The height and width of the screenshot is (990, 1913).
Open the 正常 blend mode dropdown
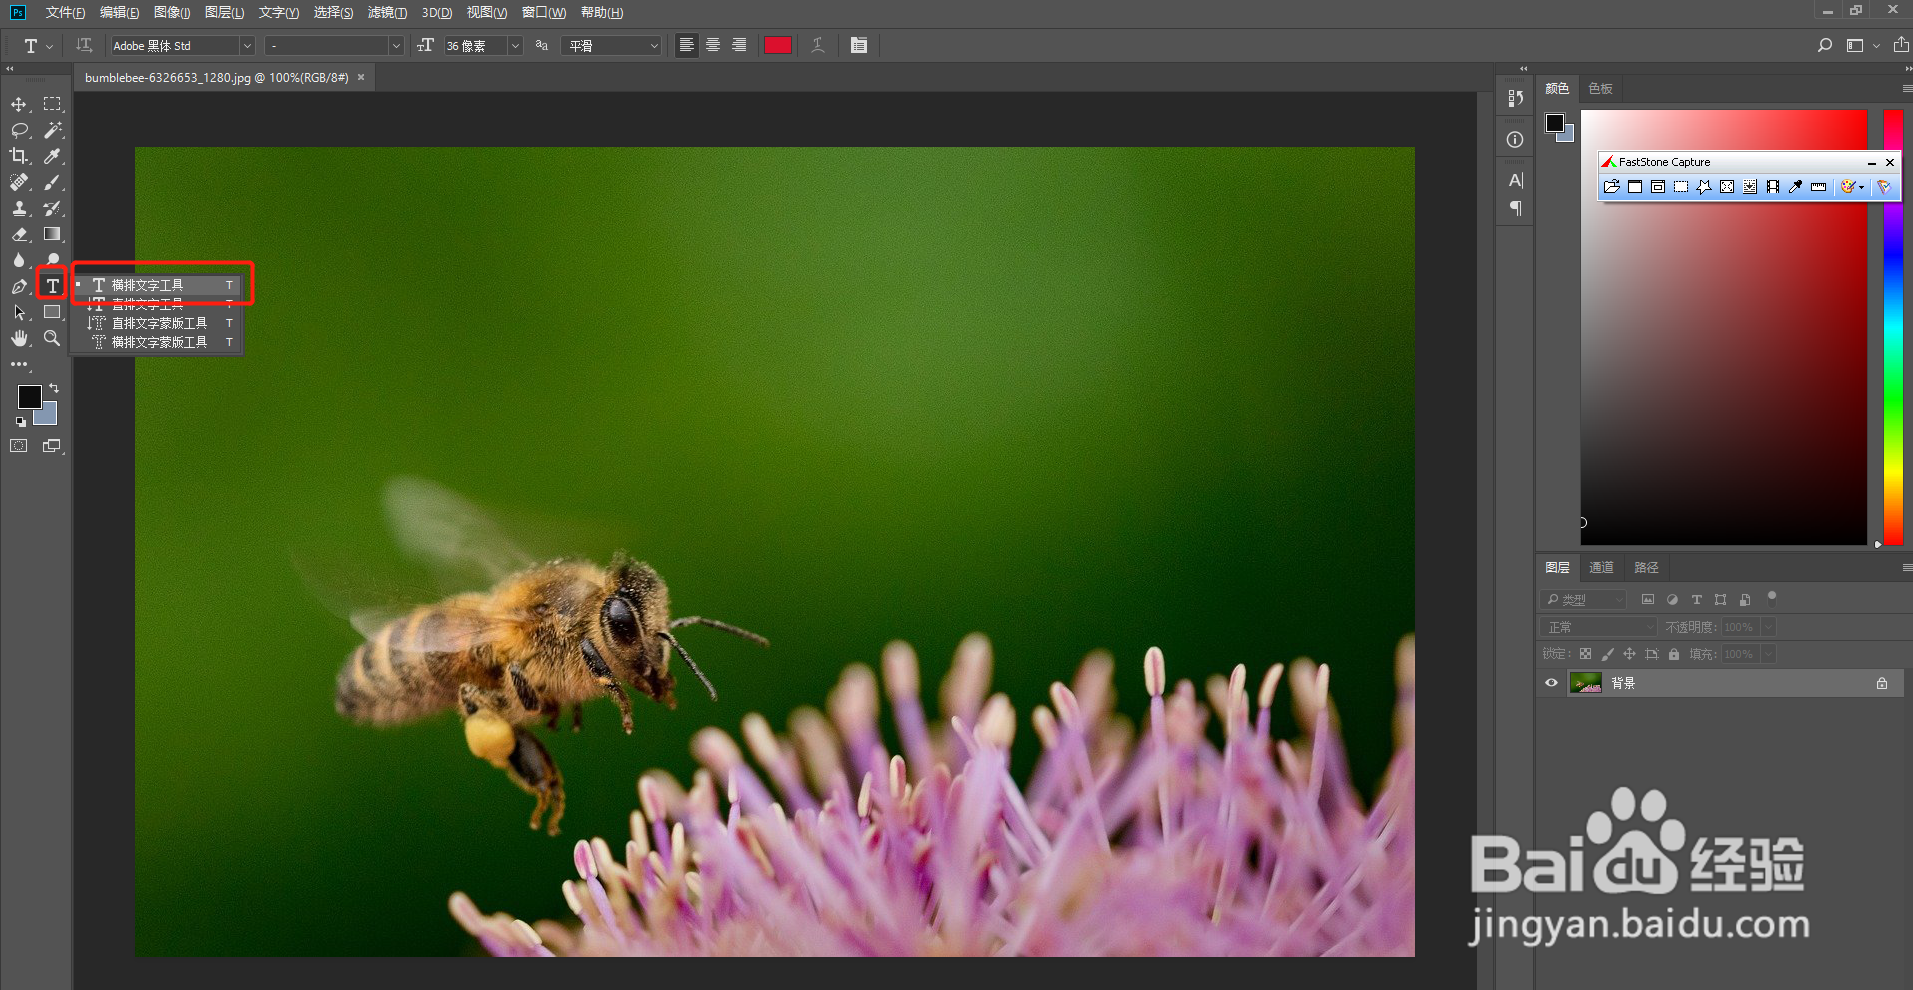coord(1599,627)
